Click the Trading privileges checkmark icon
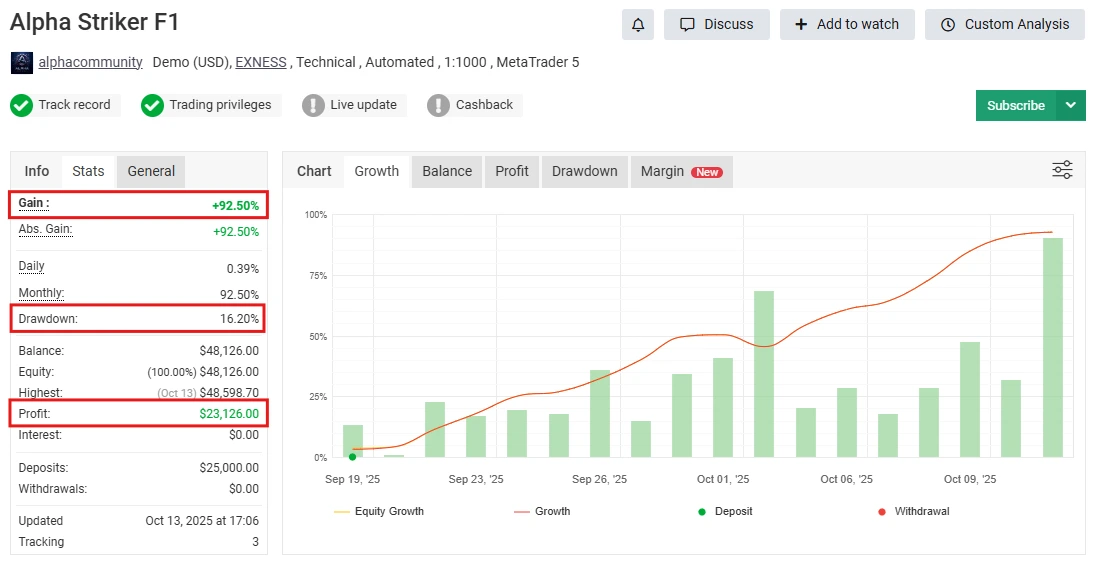The width and height of the screenshot is (1095, 563). 152,105
